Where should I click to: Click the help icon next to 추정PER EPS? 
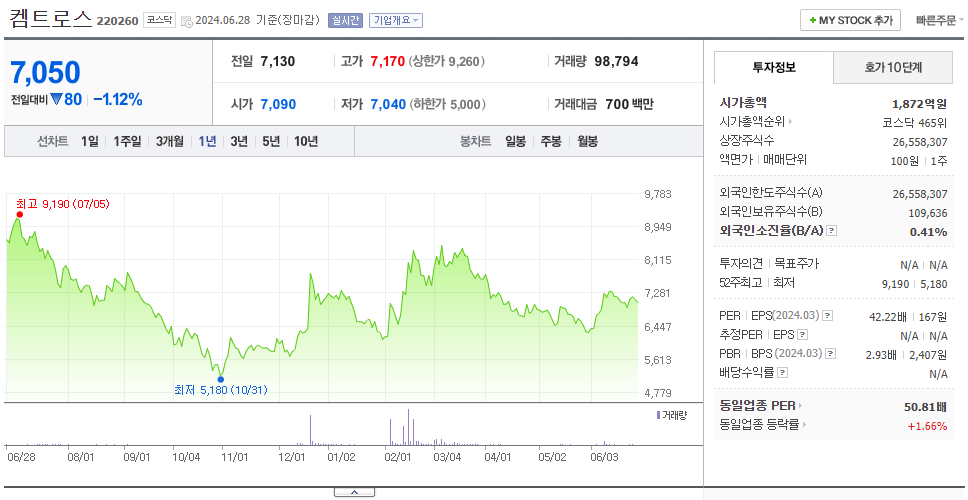802,335
